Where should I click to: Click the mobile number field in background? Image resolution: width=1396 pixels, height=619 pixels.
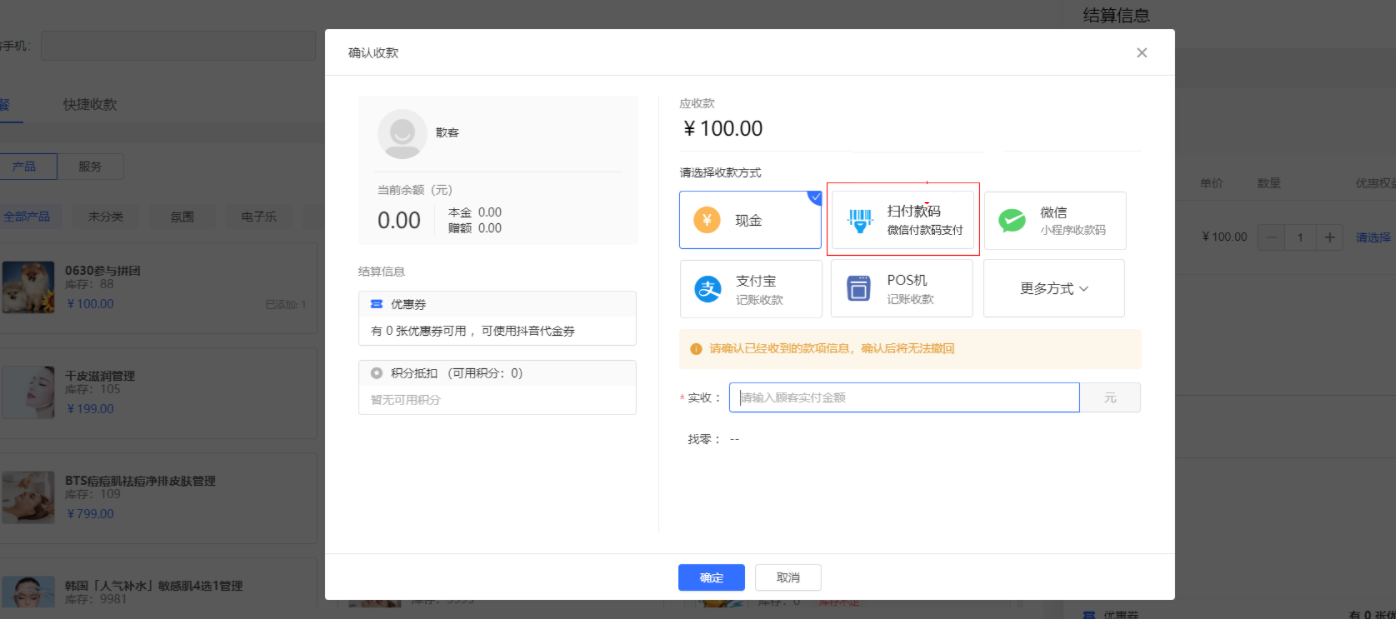[x=178, y=46]
